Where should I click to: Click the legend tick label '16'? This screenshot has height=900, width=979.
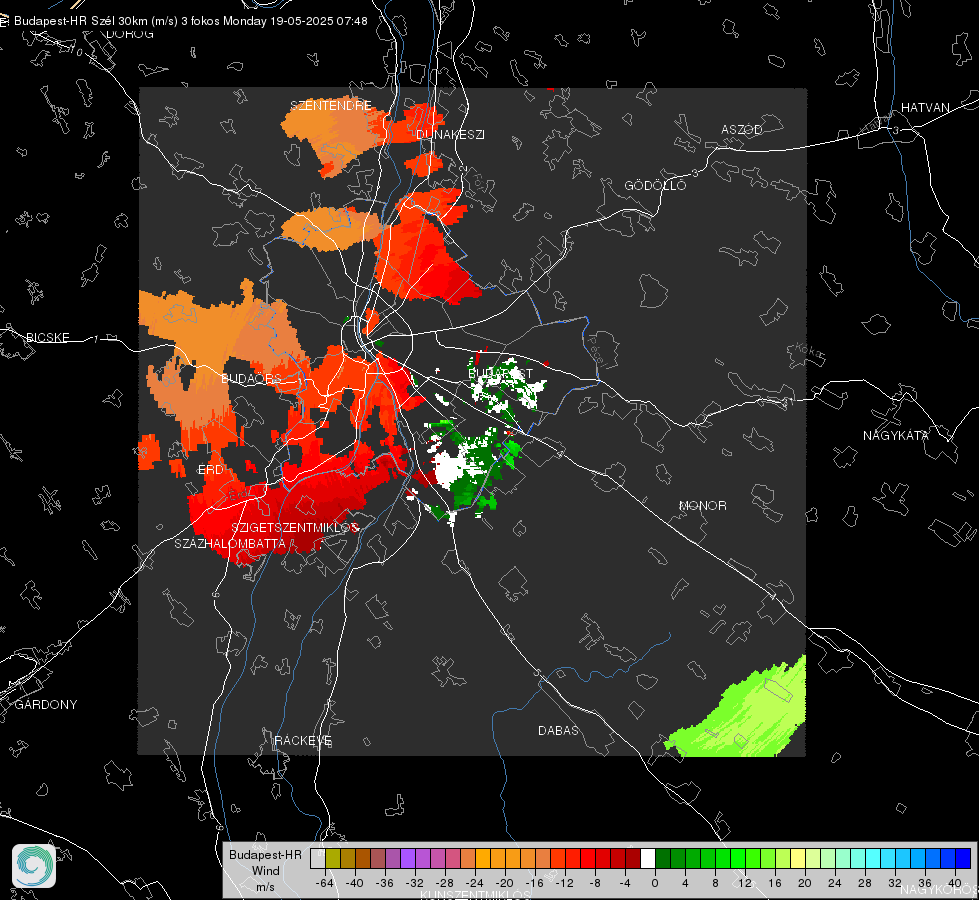click(x=775, y=883)
